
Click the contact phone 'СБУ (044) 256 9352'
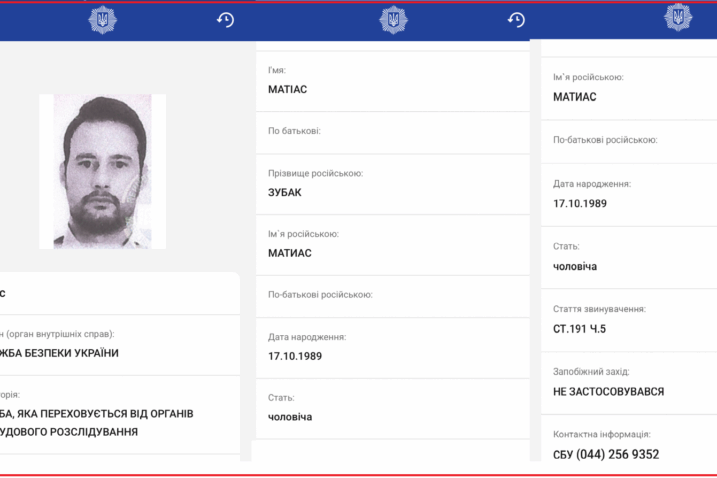606,454
